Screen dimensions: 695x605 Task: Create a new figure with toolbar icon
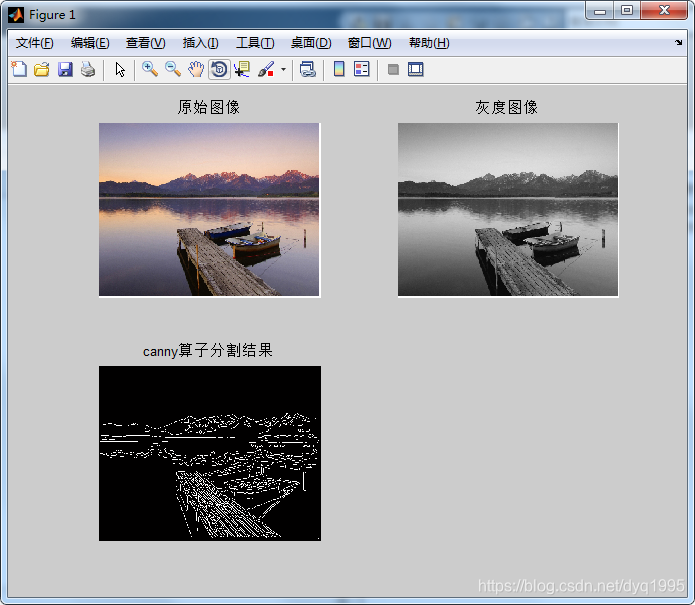tap(19, 70)
